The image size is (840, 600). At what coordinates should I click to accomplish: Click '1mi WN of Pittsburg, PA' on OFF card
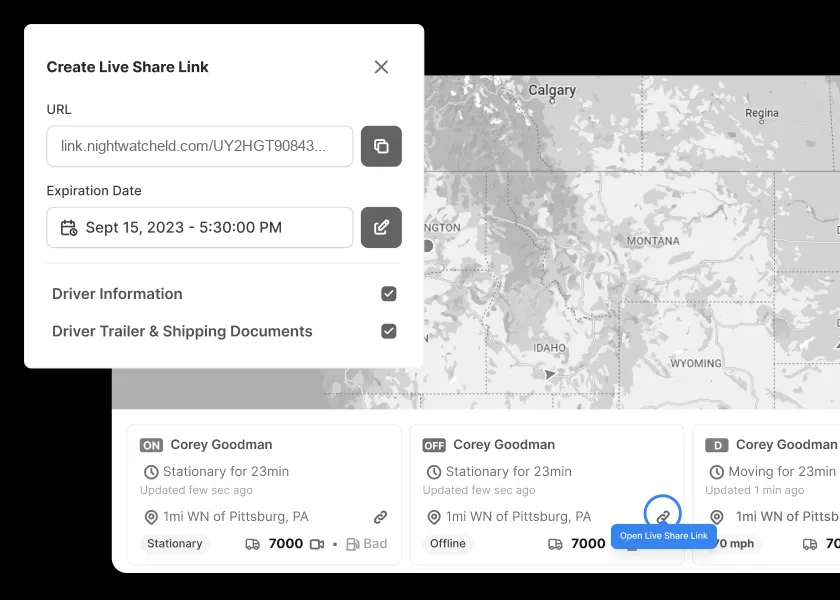point(519,516)
